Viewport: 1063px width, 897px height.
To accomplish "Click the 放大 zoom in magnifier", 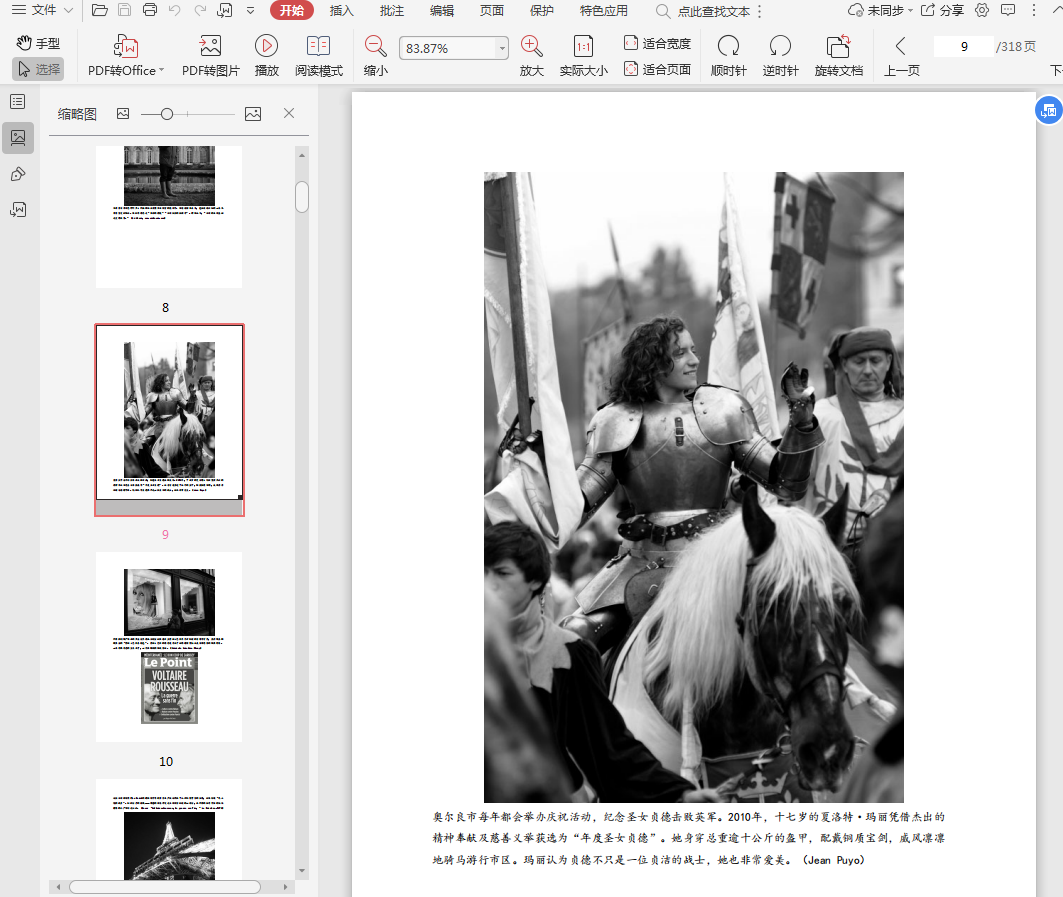I will (532, 47).
